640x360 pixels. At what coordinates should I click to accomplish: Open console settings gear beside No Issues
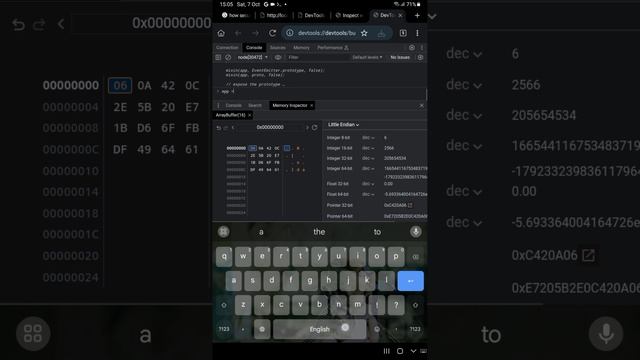click(420, 58)
